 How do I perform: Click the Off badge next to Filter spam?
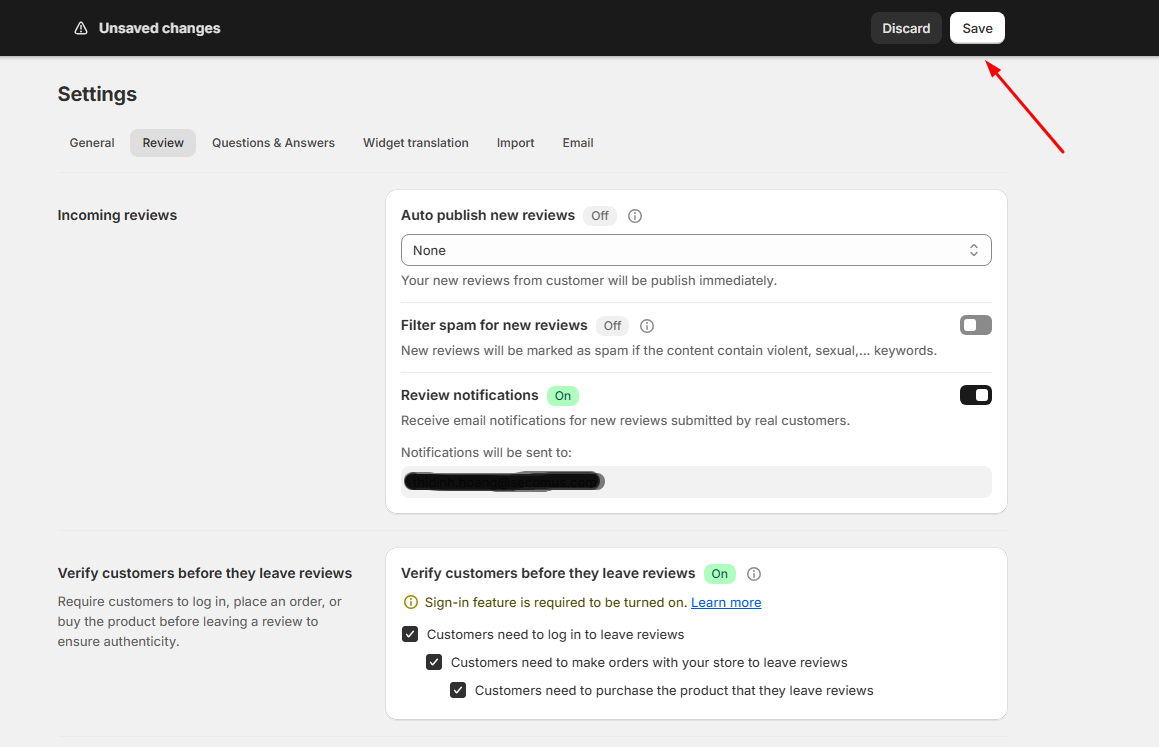pos(612,326)
